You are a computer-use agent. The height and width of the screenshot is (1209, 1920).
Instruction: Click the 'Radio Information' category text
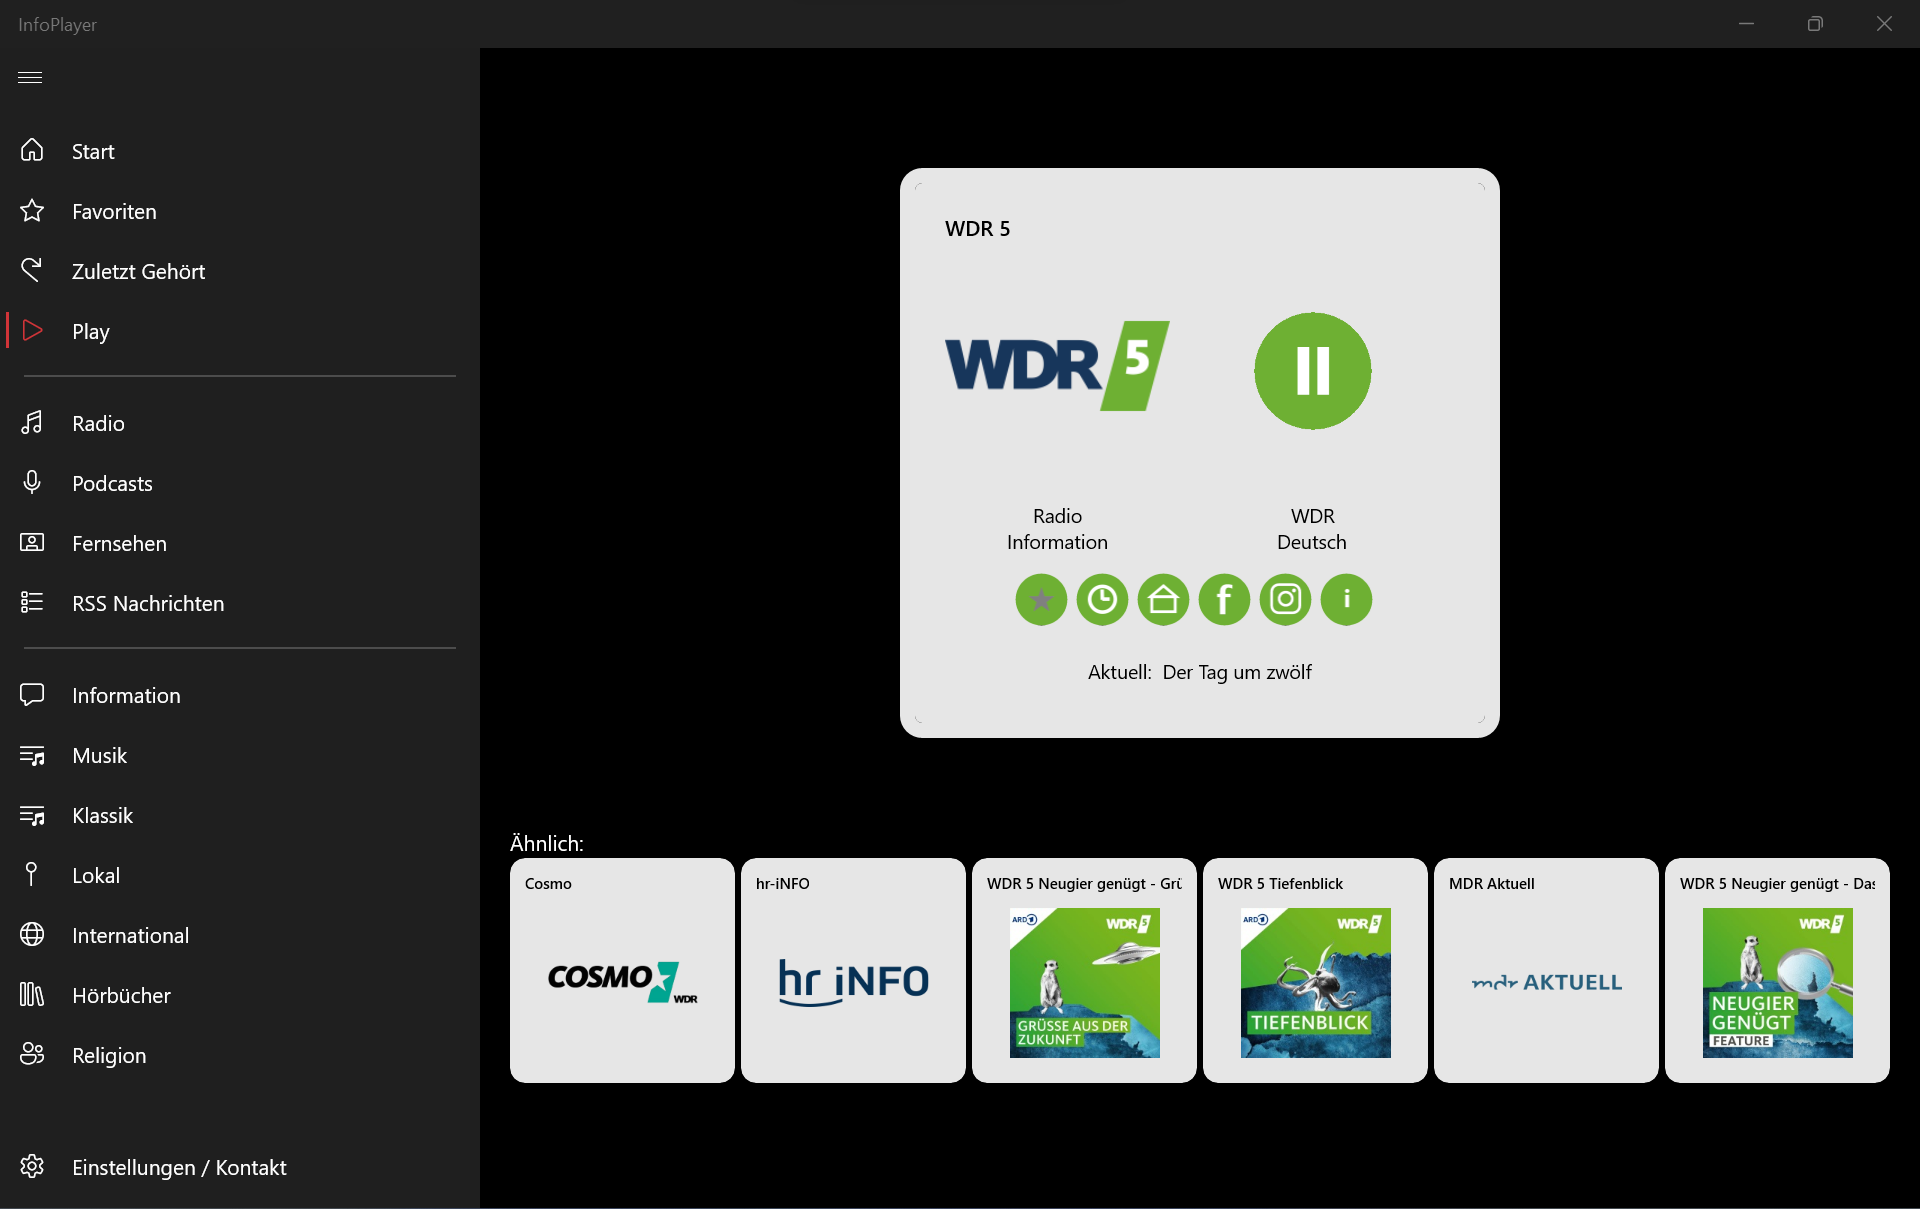[x=1057, y=529]
